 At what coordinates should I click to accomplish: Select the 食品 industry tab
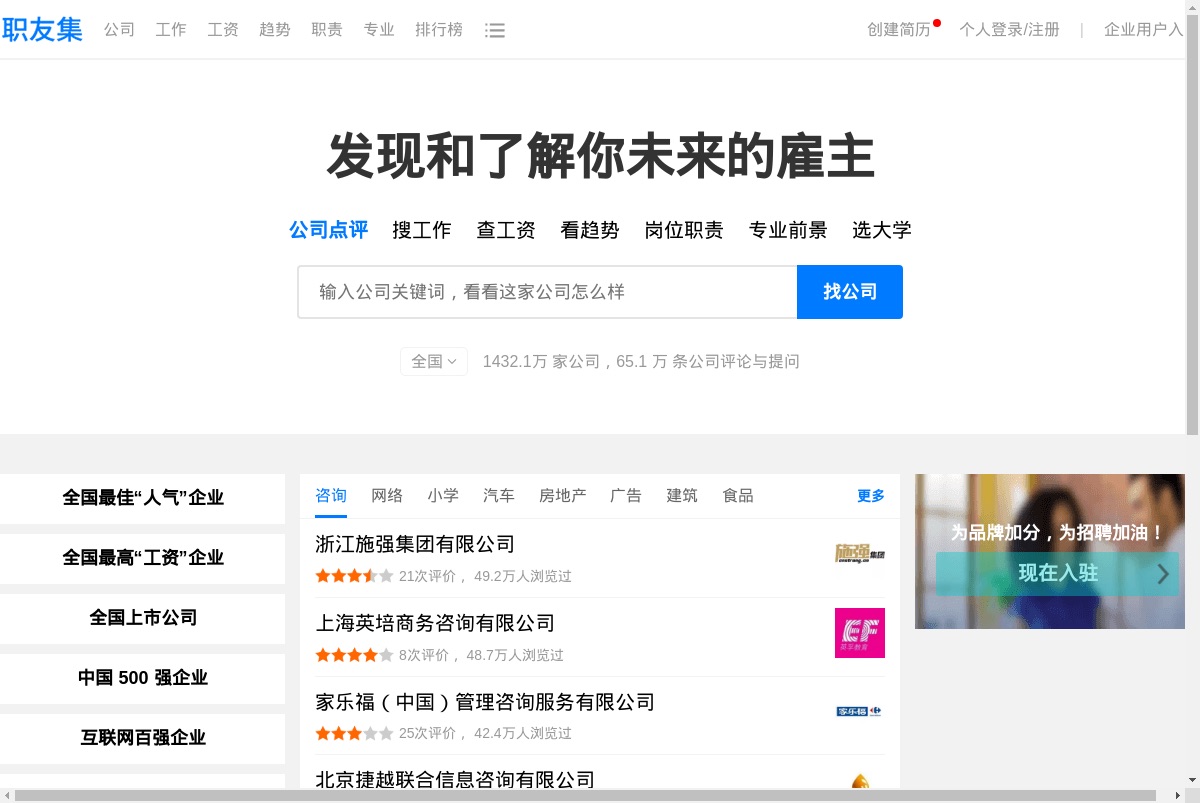pyautogui.click(x=739, y=496)
